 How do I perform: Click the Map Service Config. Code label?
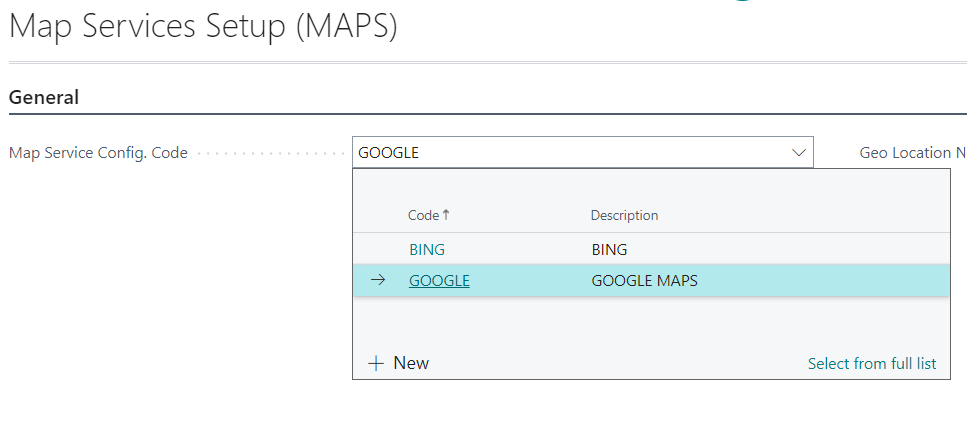point(98,153)
